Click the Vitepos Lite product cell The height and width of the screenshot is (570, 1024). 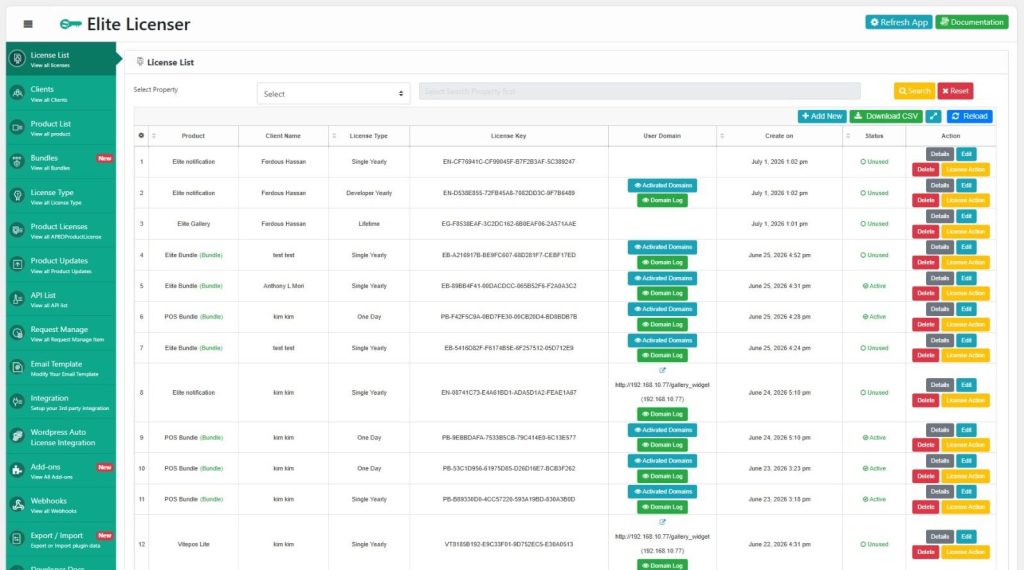(193, 545)
